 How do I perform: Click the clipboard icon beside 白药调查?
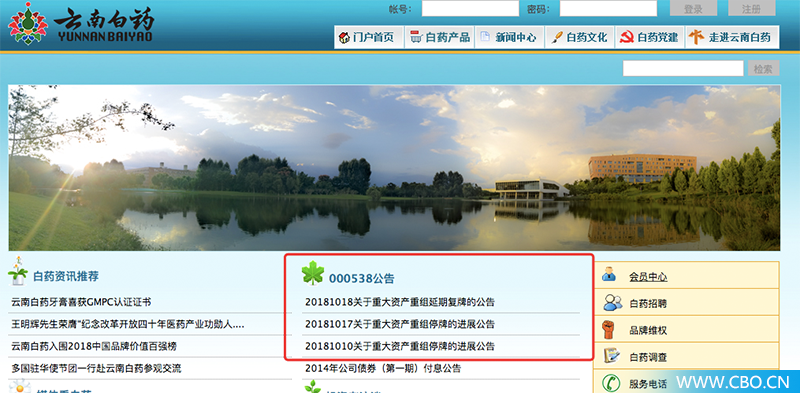click(x=611, y=355)
